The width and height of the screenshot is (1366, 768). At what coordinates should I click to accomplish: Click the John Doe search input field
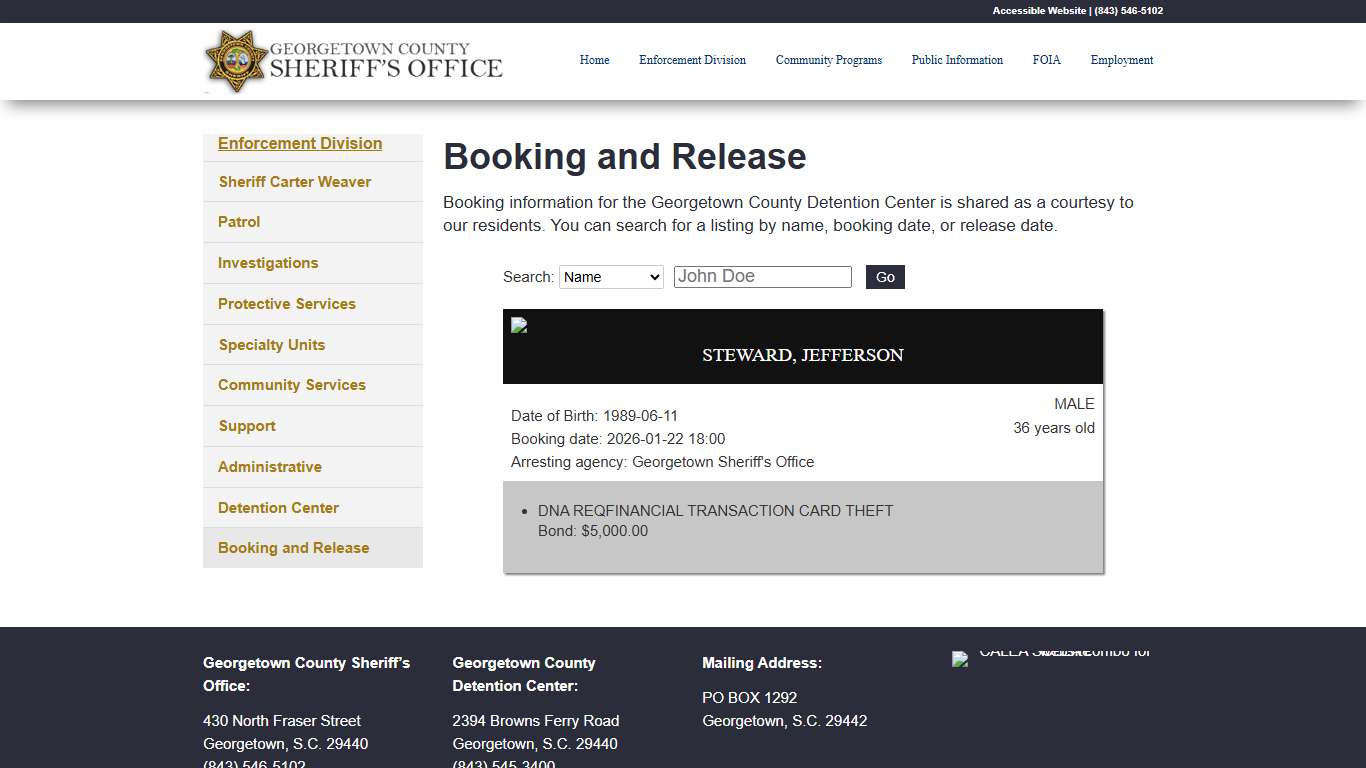coord(762,276)
